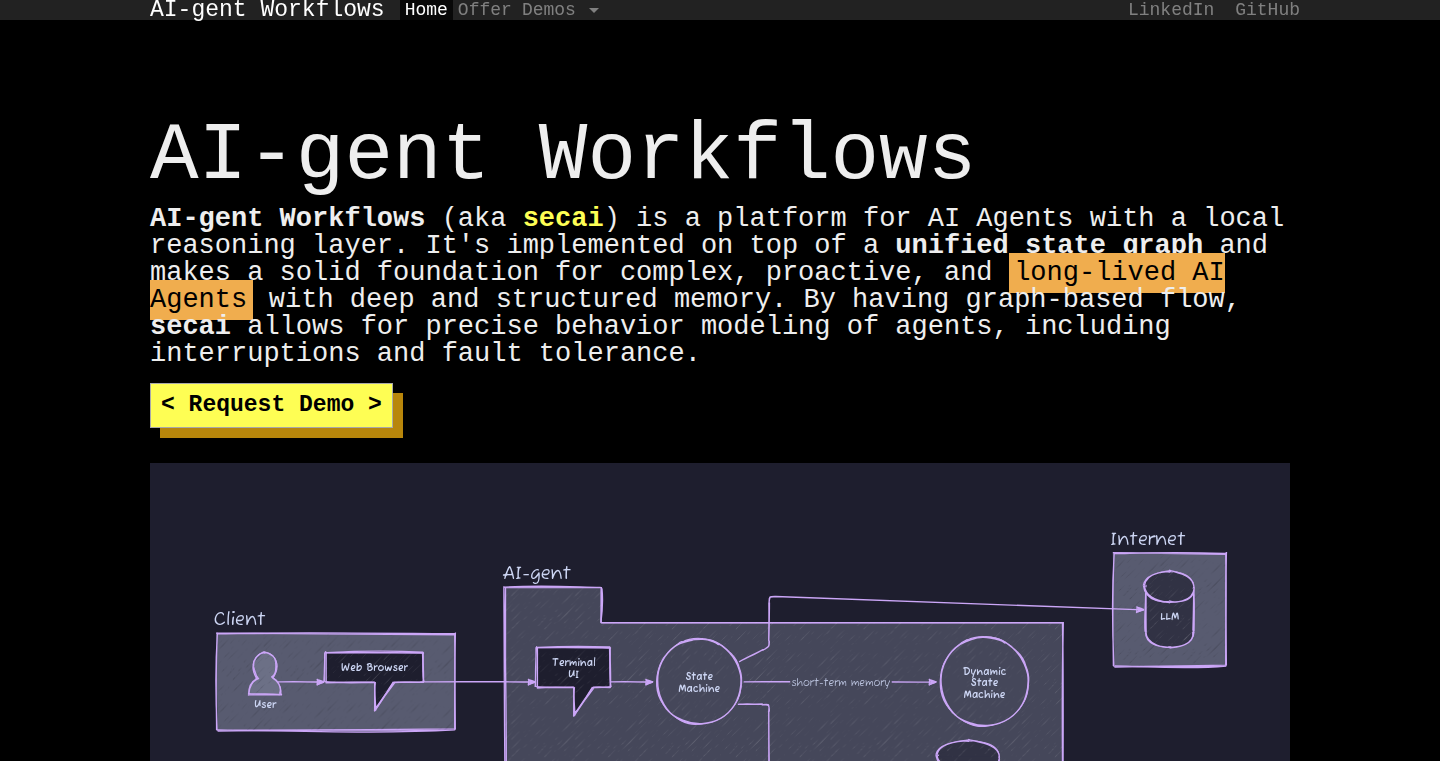Click the LLM cylinder icon in diagram
This screenshot has width=1440, height=761.
coord(1169,609)
